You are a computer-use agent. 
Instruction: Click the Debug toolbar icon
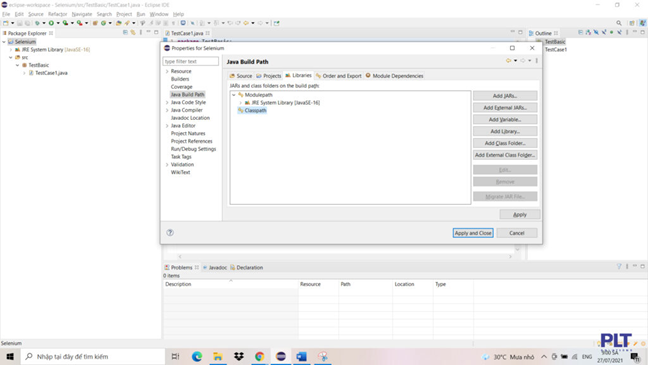click(37, 23)
